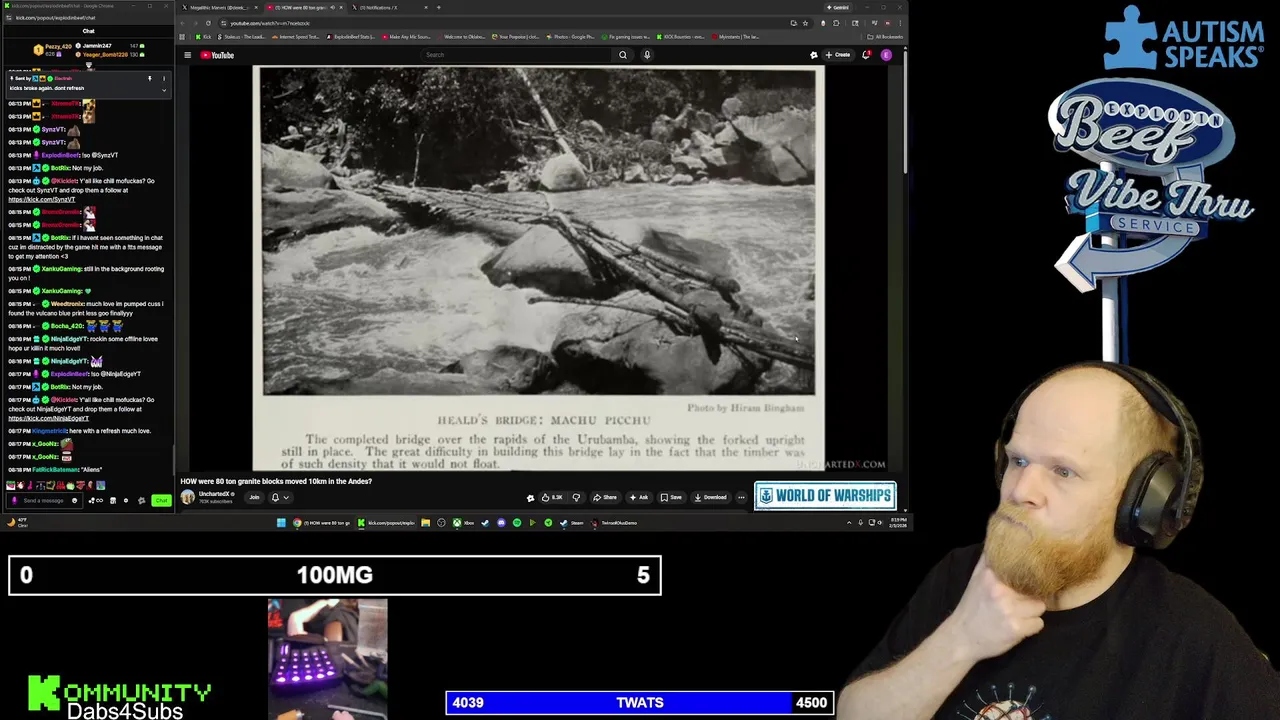Switch to the Notifications / X tab

(x=390, y=7)
